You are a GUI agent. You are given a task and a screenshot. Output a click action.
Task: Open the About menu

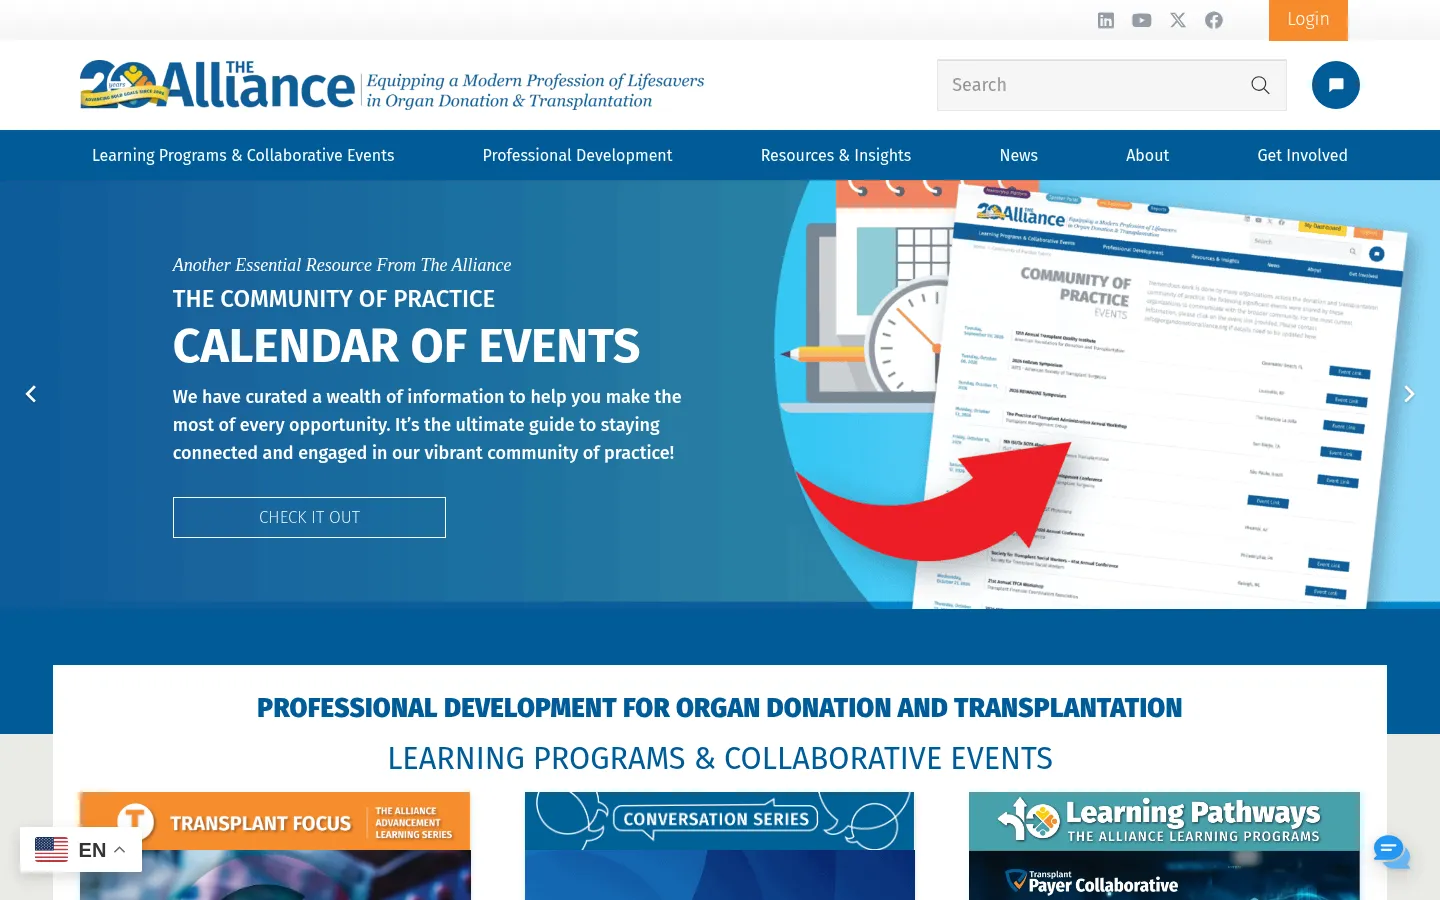pyautogui.click(x=1147, y=155)
